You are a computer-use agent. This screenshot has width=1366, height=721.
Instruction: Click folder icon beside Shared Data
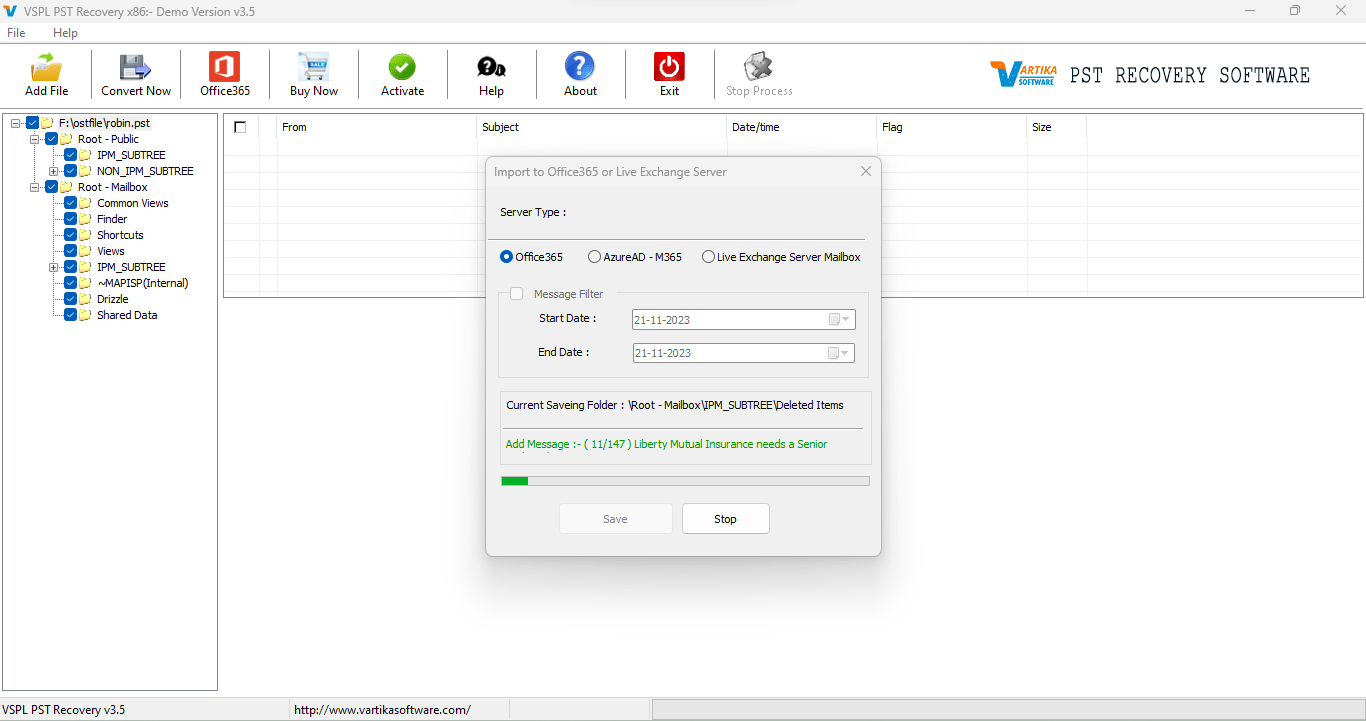pyautogui.click(x=85, y=315)
